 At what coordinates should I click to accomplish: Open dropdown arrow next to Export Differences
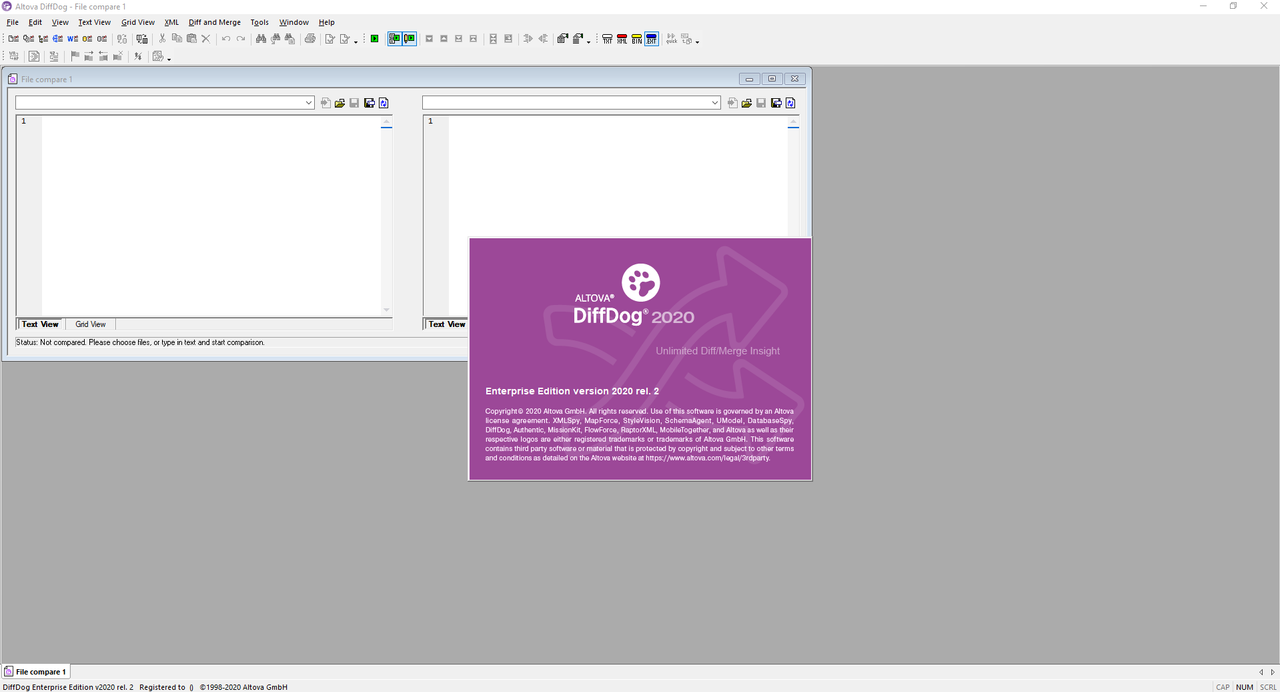[588, 42]
